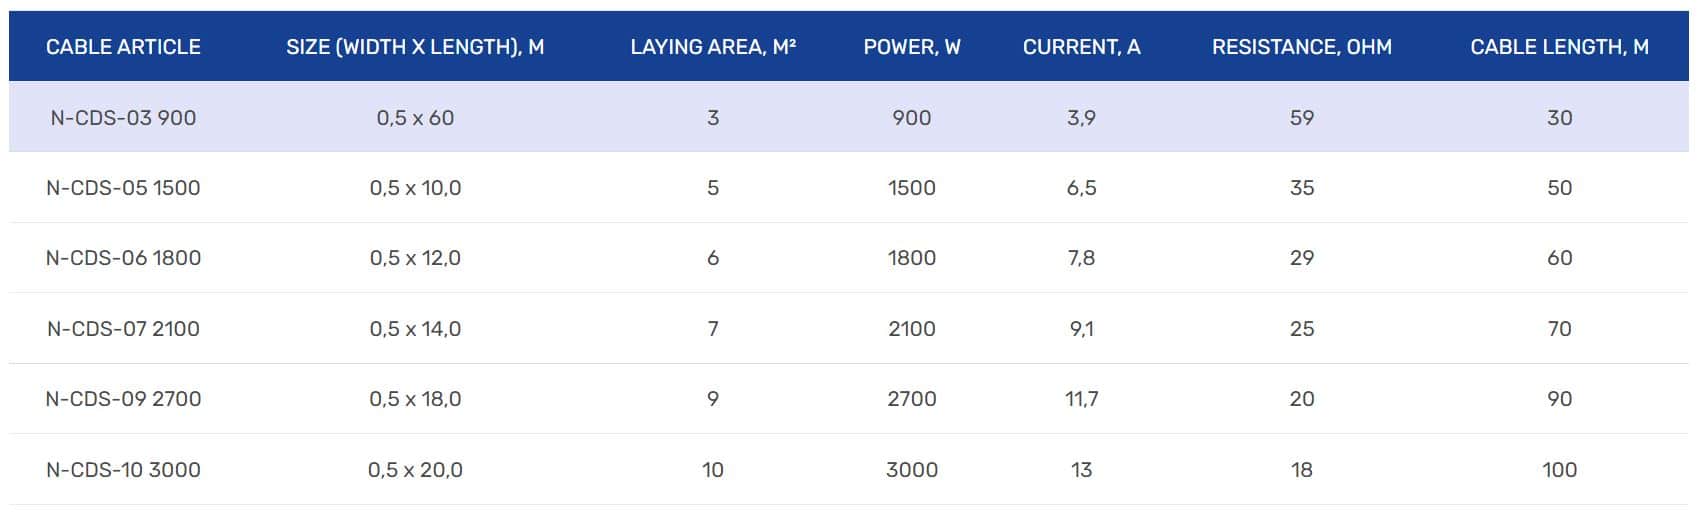Click the size cell 0,5 x 20,0
Image resolution: width=1700 pixels, height=513 pixels.
coord(415,470)
